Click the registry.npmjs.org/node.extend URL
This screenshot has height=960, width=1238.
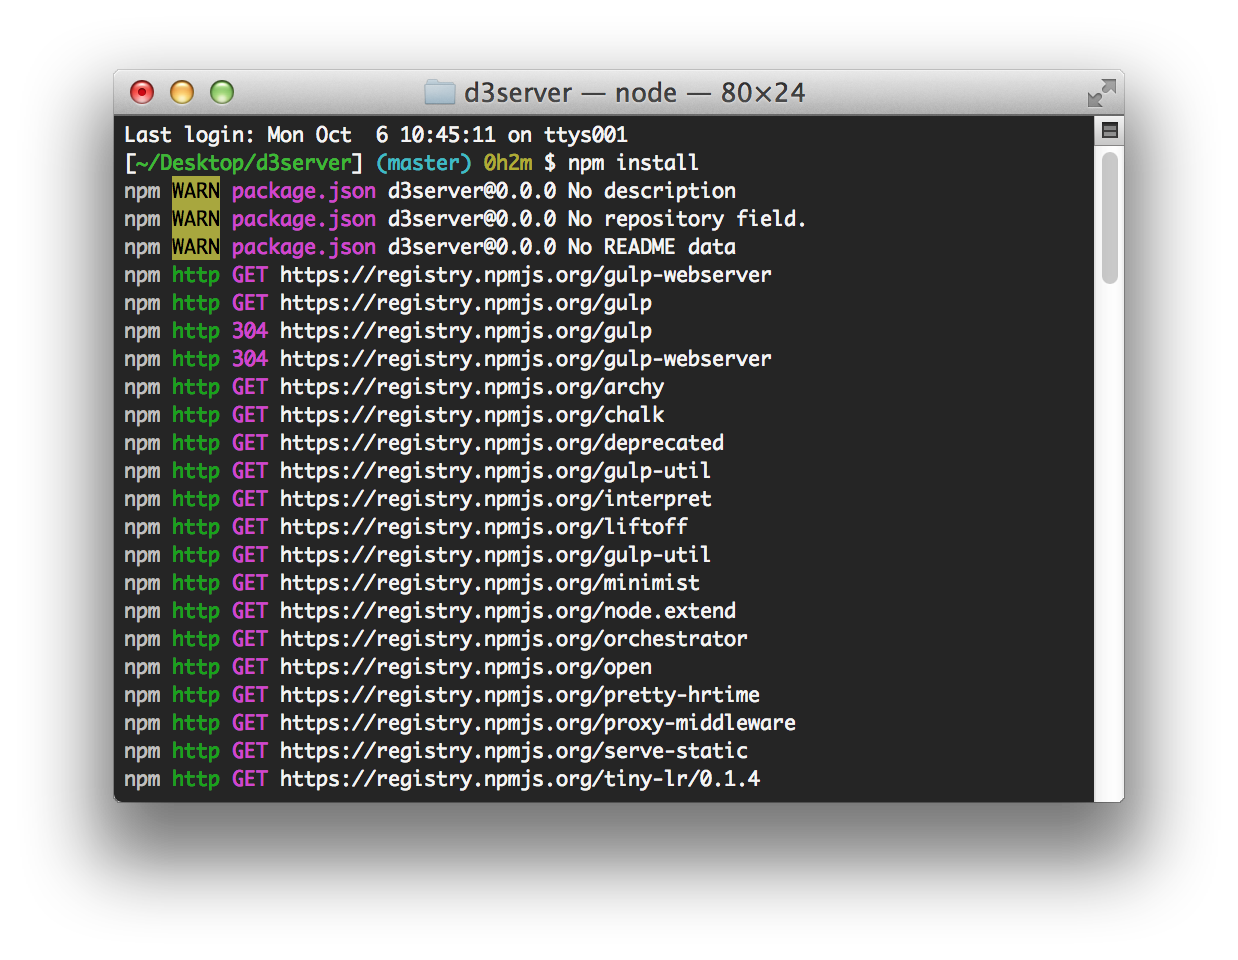pos(508,611)
